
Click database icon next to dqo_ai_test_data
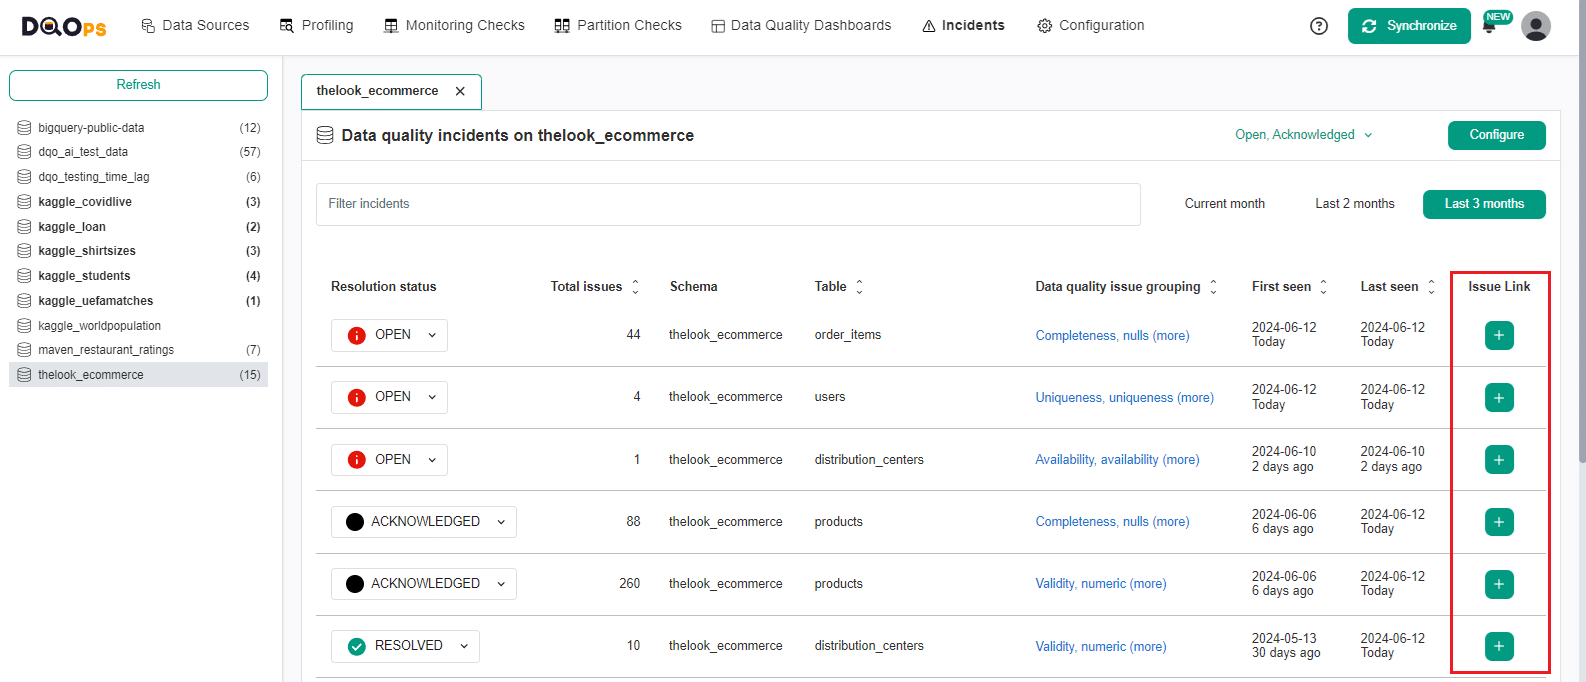pos(24,152)
